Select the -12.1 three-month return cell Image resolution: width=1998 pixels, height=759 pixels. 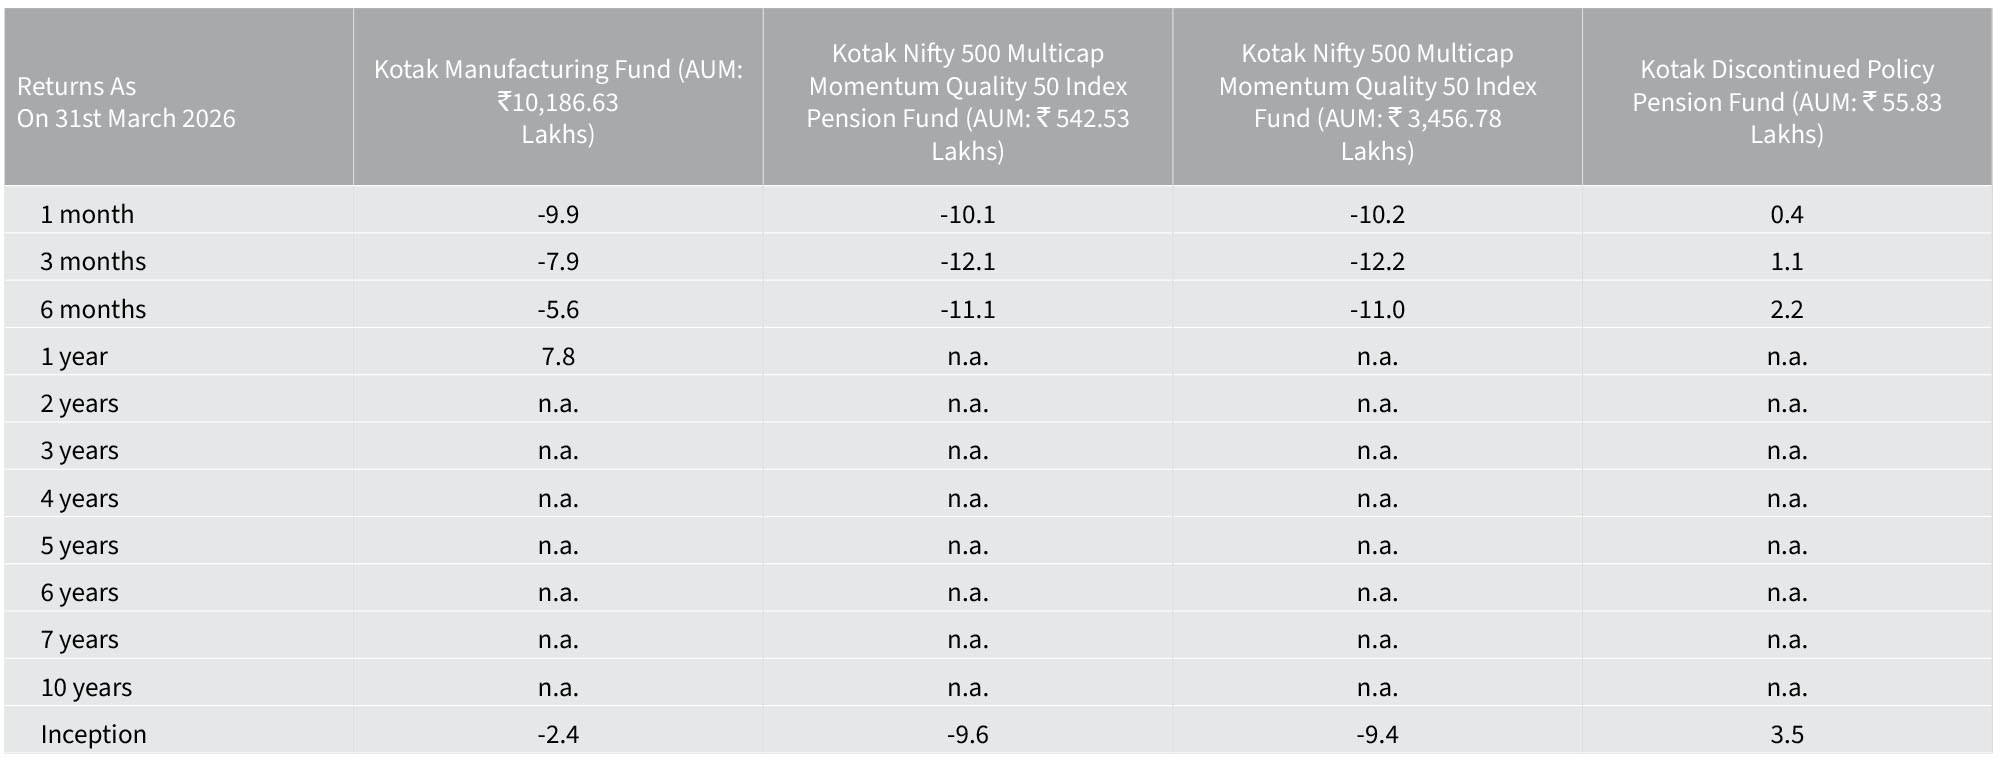tap(967, 261)
